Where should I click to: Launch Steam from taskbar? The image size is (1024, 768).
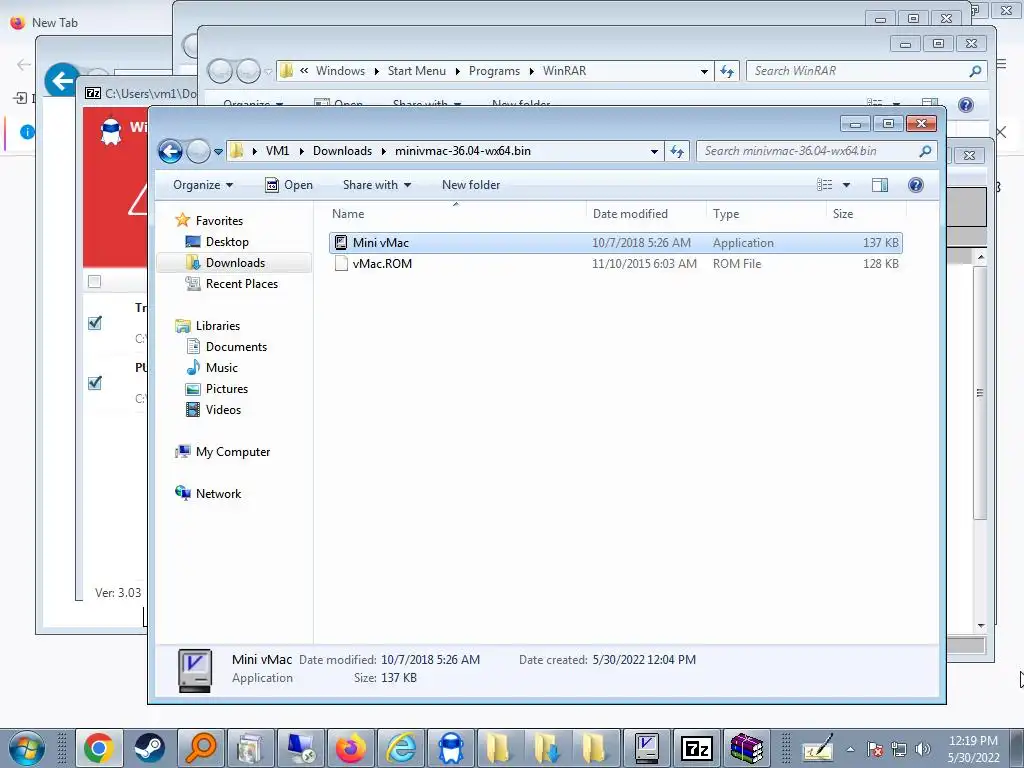tap(150, 748)
